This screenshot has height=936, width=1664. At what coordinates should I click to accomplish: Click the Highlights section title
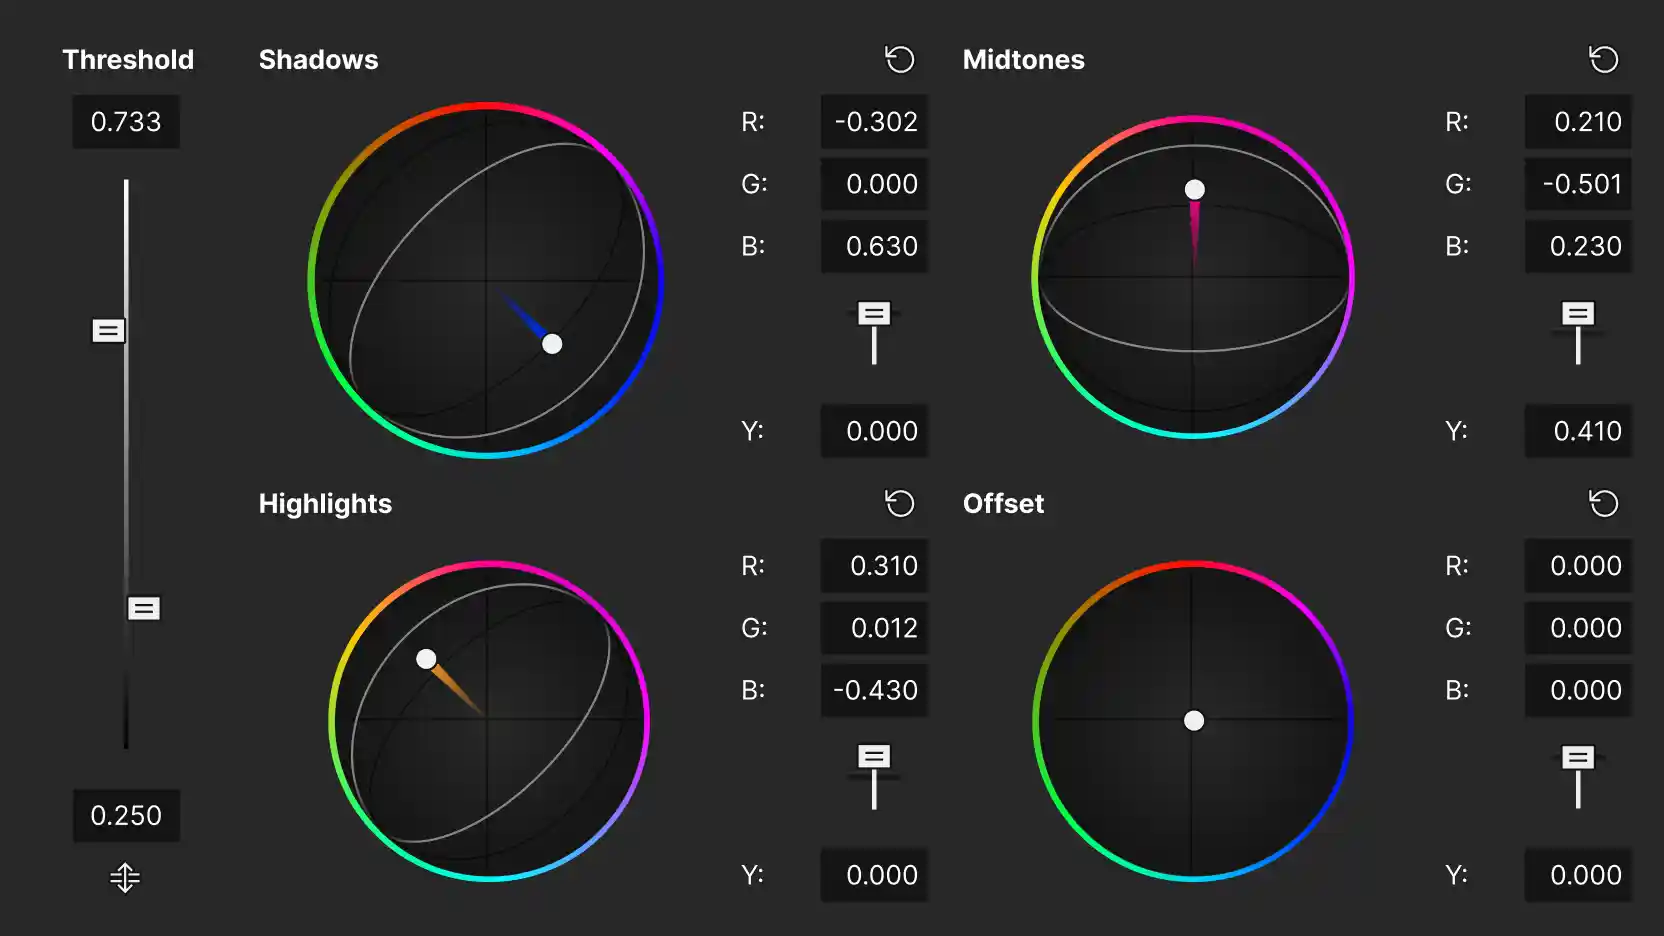click(x=325, y=504)
